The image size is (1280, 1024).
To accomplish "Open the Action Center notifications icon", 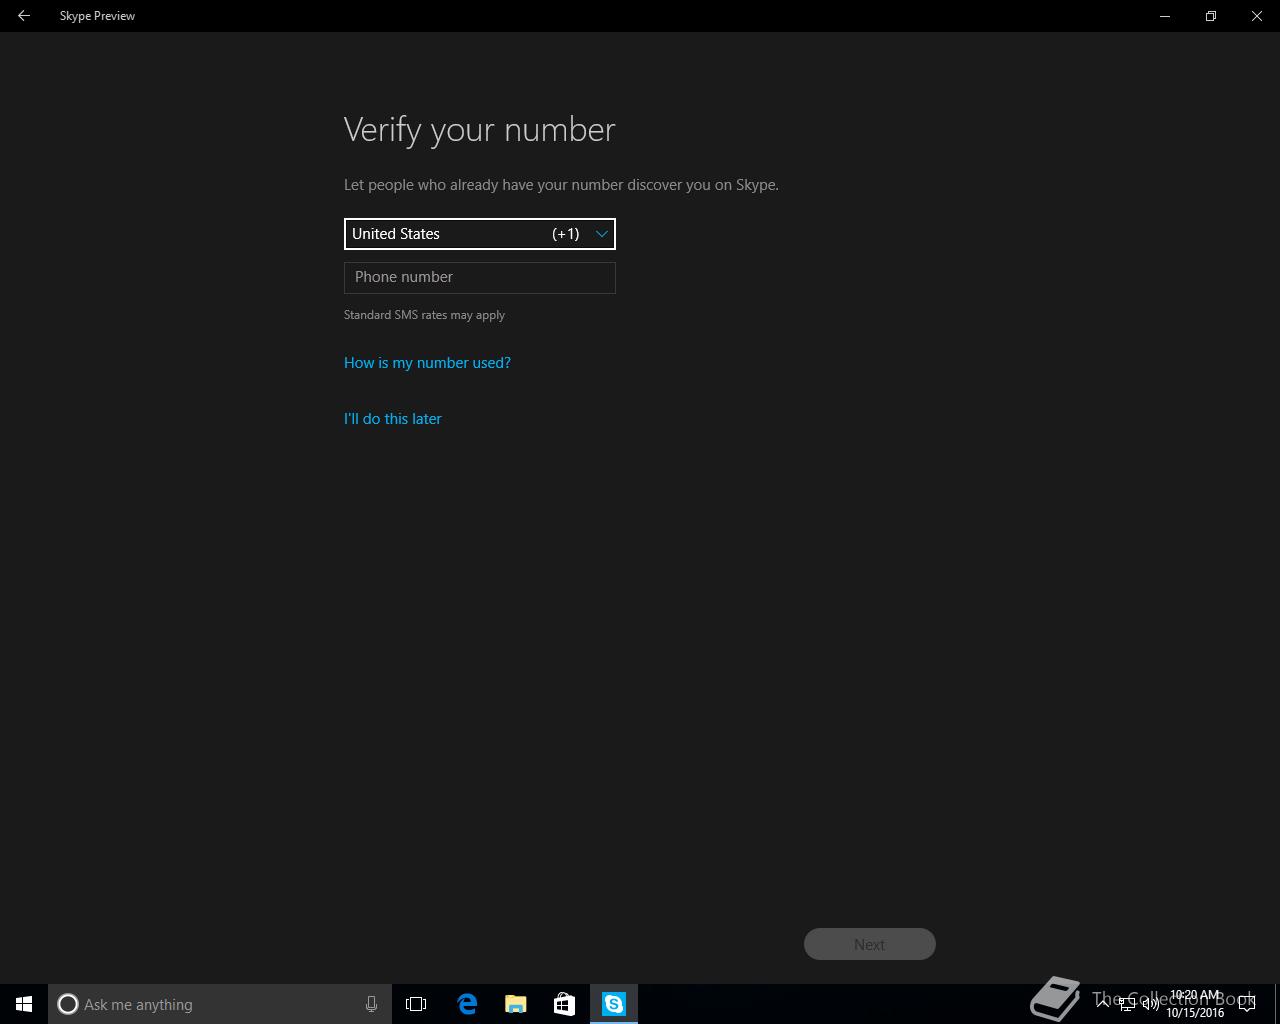I will [x=1247, y=1004].
